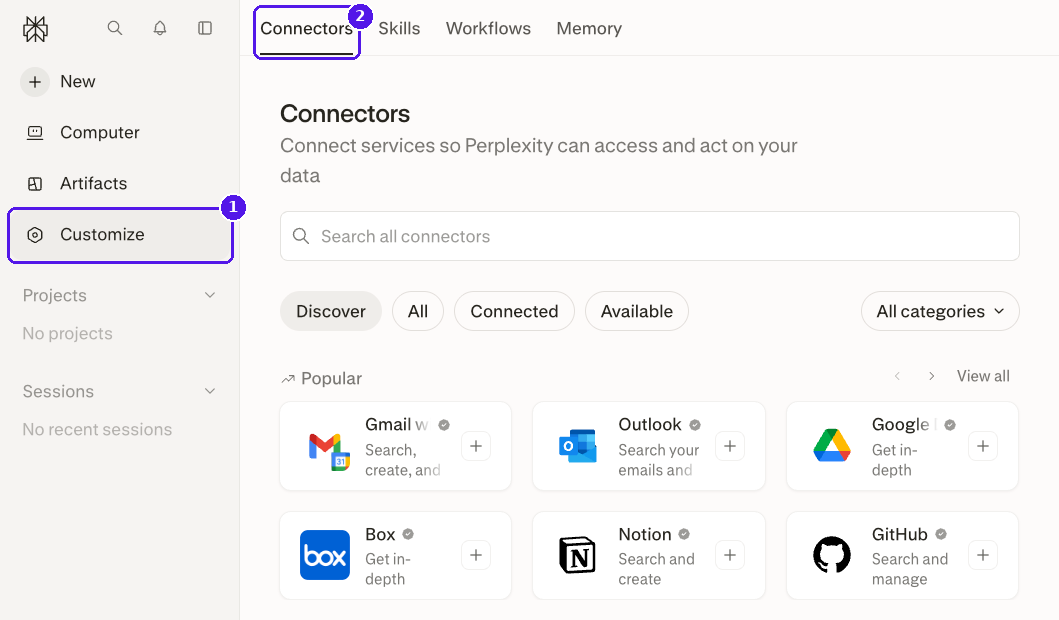This screenshot has width=1059, height=620.
Task: Click the No recent sessions text
Action: click(x=97, y=430)
